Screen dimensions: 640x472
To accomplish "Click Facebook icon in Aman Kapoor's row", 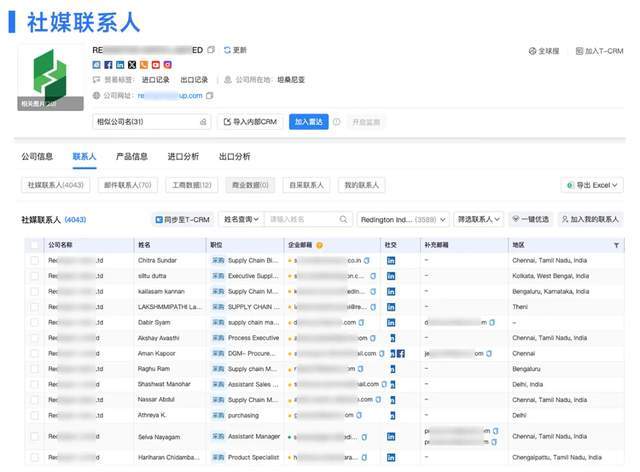I will coord(400,354).
